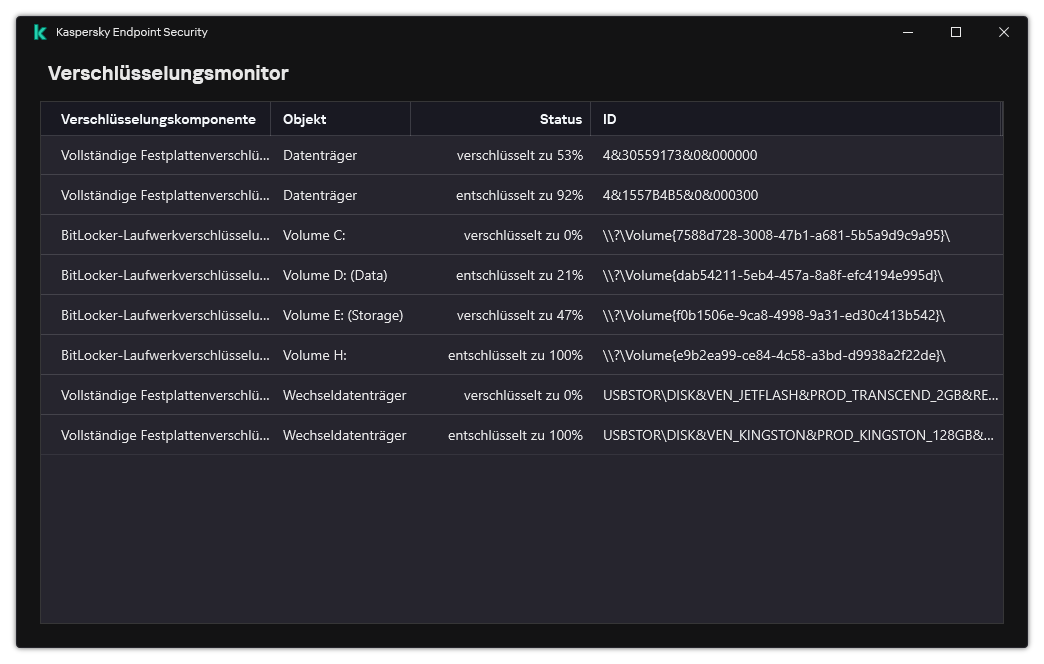Sort by Objekt column header
The image size is (1044, 664).
click(340, 119)
